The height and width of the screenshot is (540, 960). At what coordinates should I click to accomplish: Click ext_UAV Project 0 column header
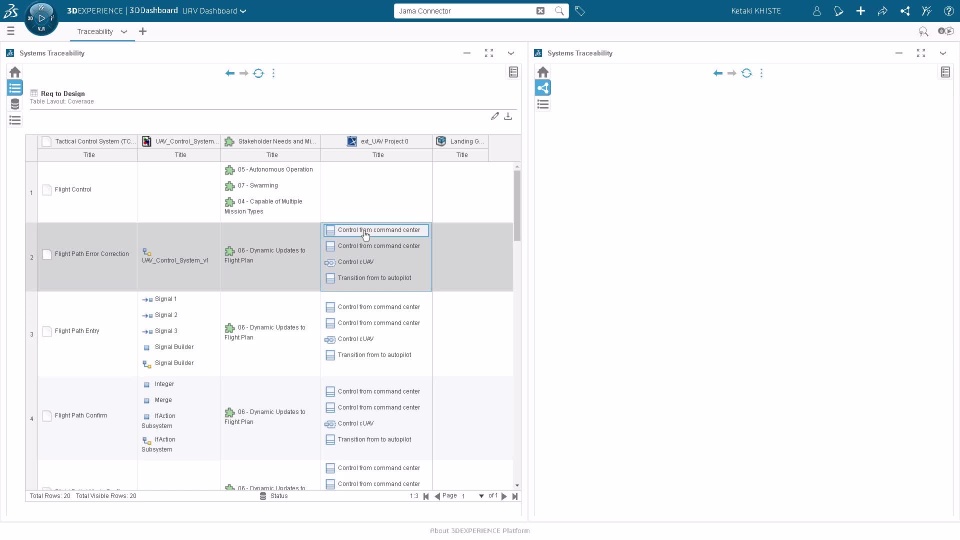(377, 141)
